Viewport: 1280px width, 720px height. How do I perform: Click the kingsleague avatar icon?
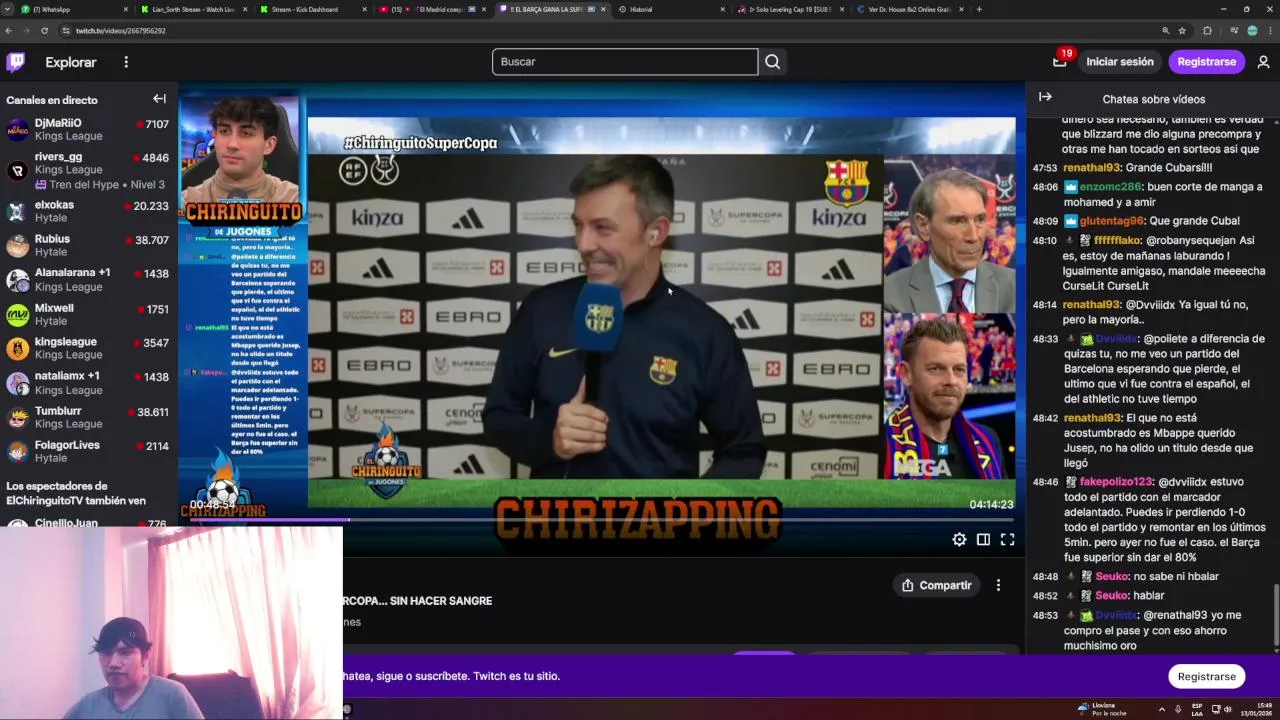18,349
